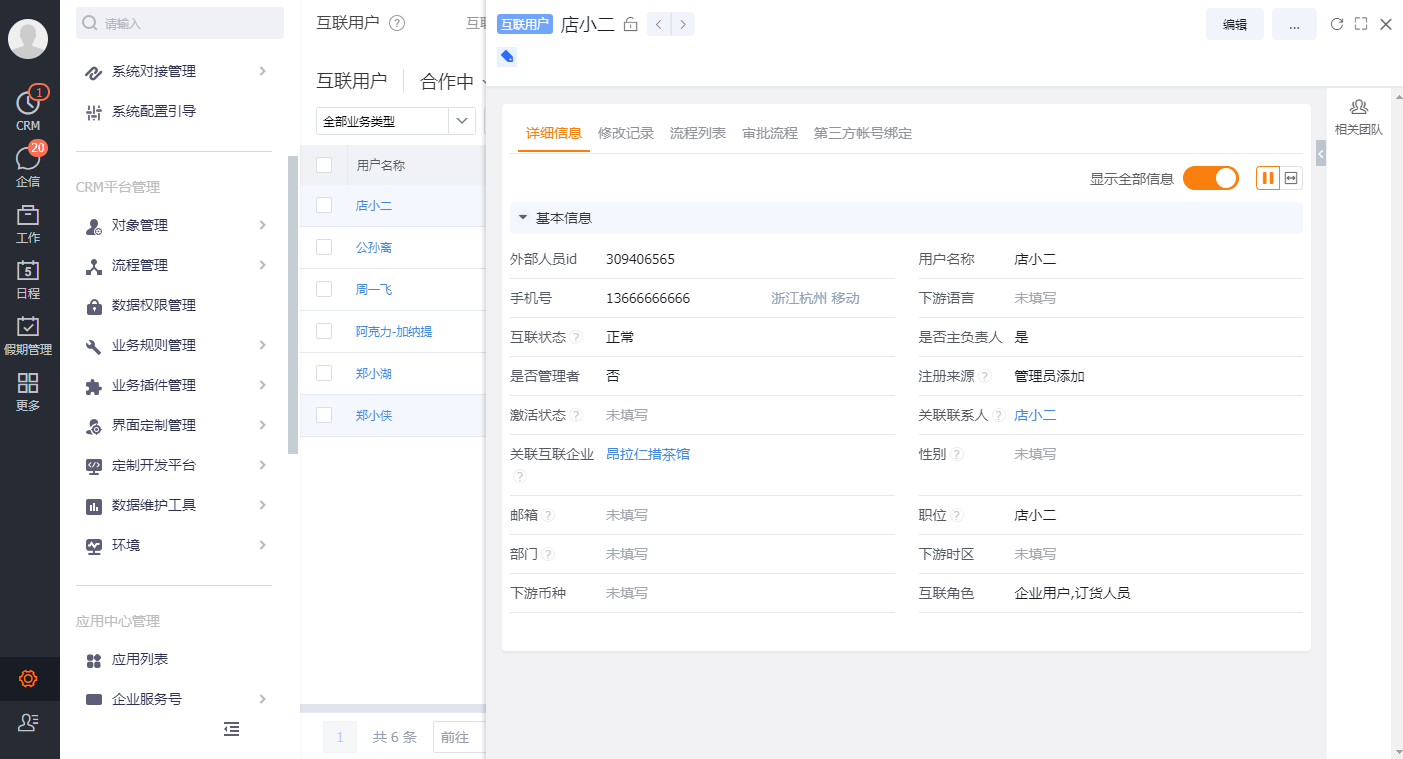
Task: Open the 合作中 filter dropdown
Action: (x=453, y=82)
